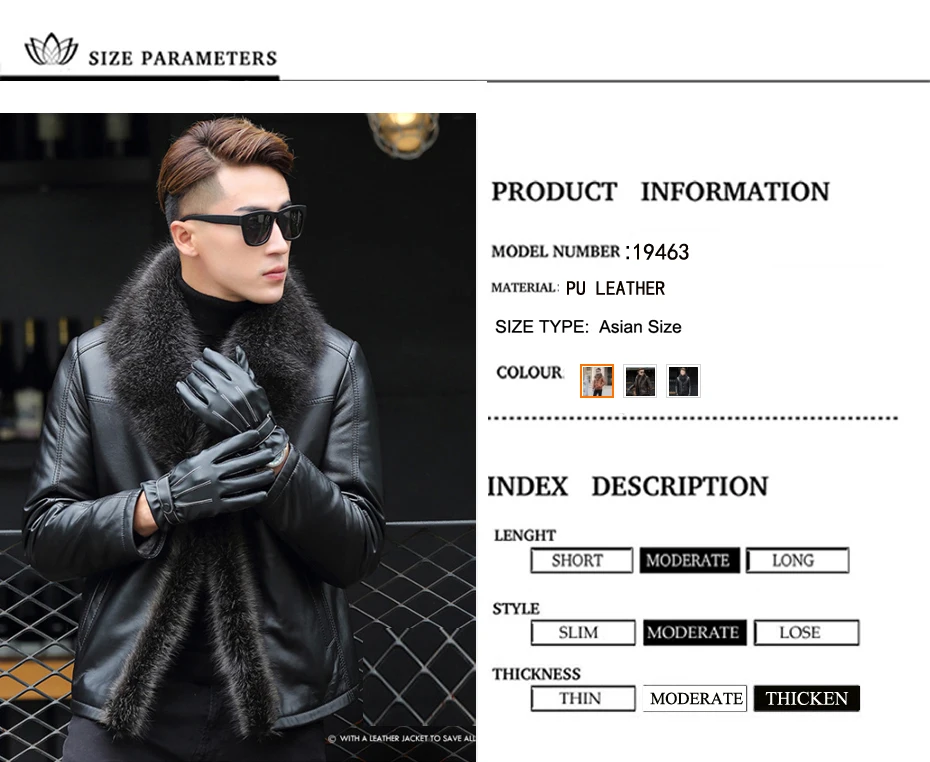Select the last black jacket colour thumbnail

pyautogui.click(x=683, y=381)
